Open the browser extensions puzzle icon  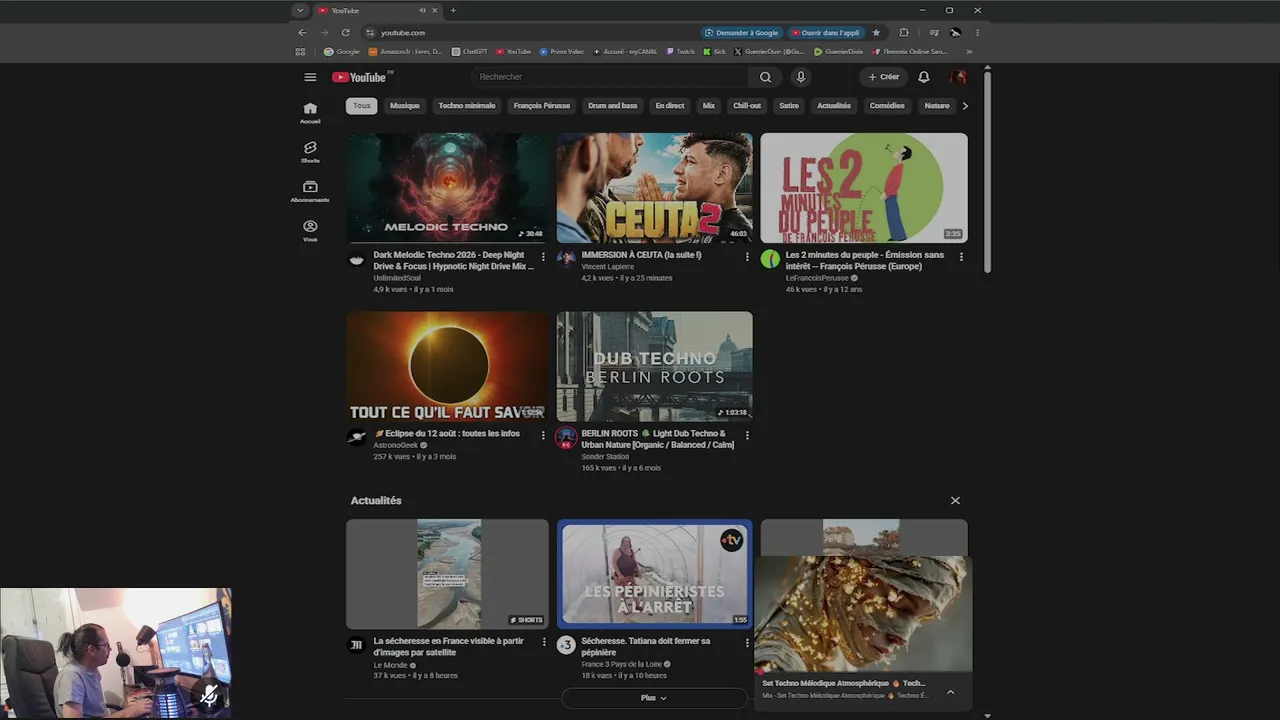(904, 32)
